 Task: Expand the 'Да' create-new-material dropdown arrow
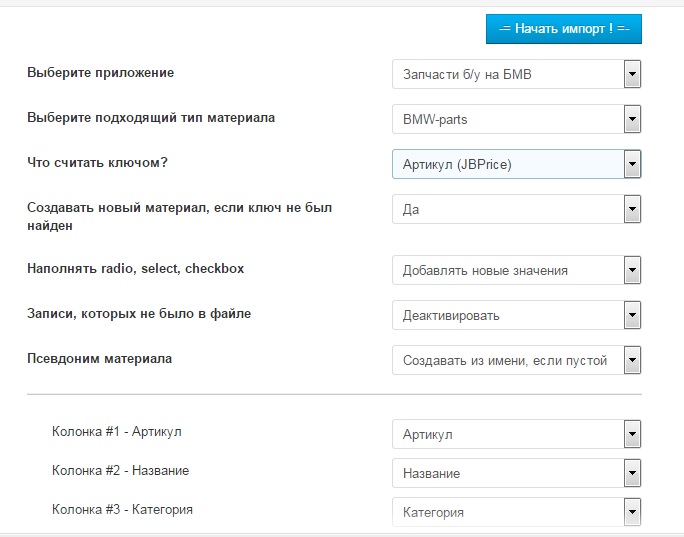tap(631, 209)
